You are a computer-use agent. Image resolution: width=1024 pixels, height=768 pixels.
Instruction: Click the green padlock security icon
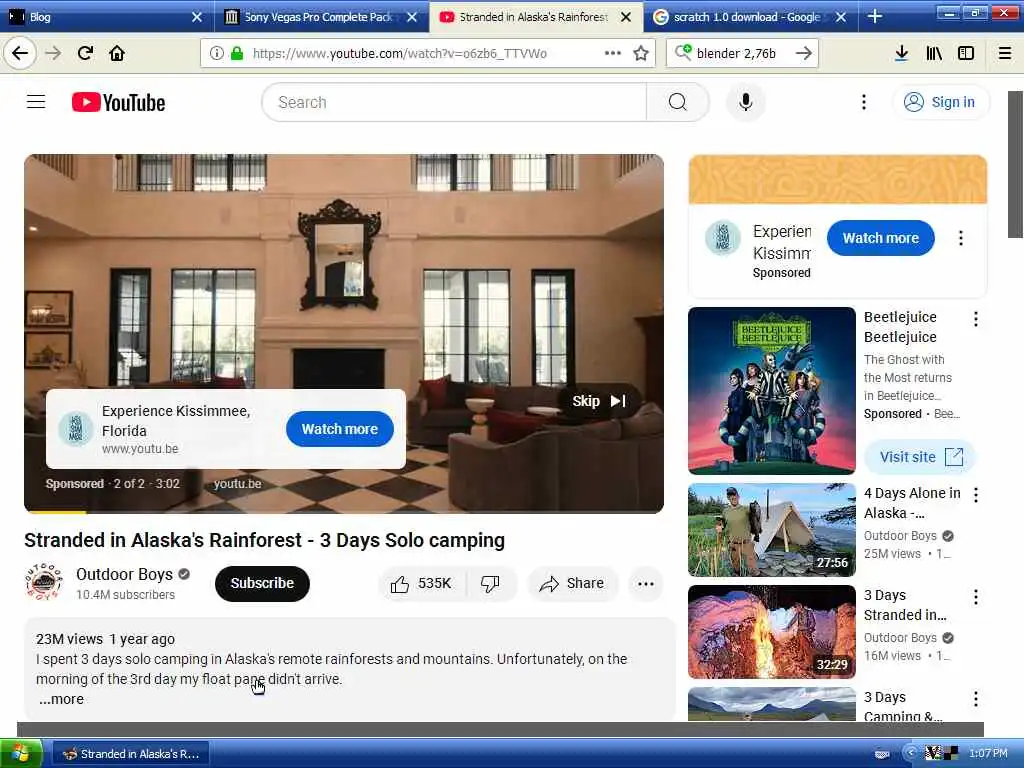237,54
